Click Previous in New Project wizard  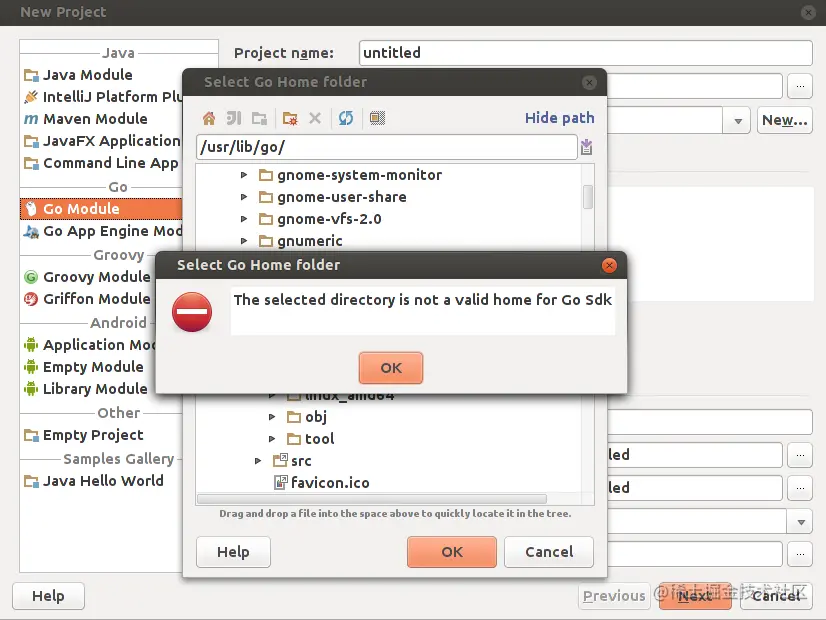point(614,596)
